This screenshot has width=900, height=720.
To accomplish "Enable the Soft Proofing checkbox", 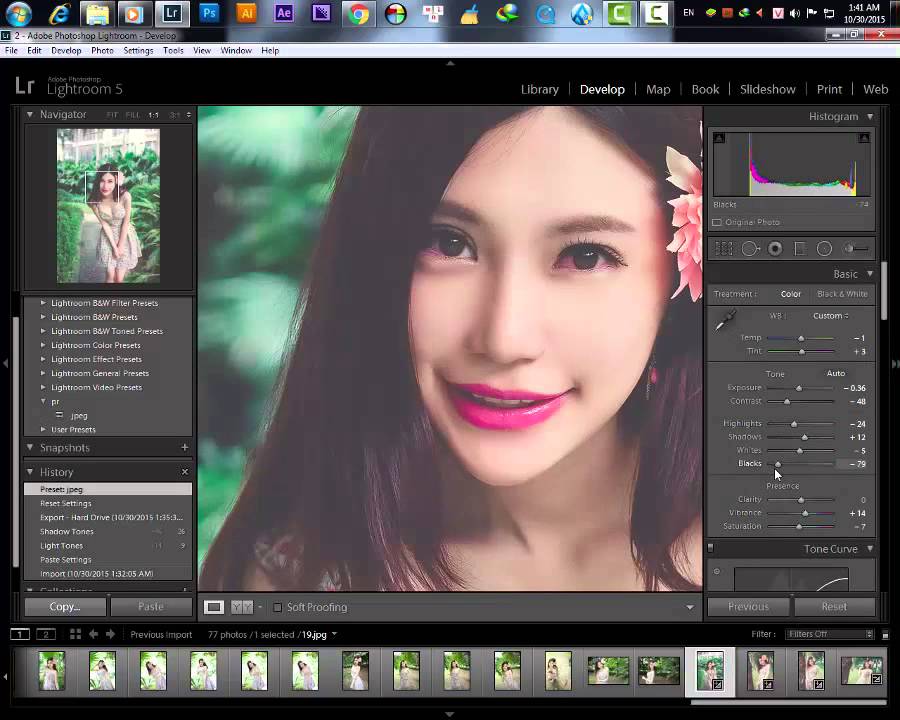I will (x=278, y=607).
